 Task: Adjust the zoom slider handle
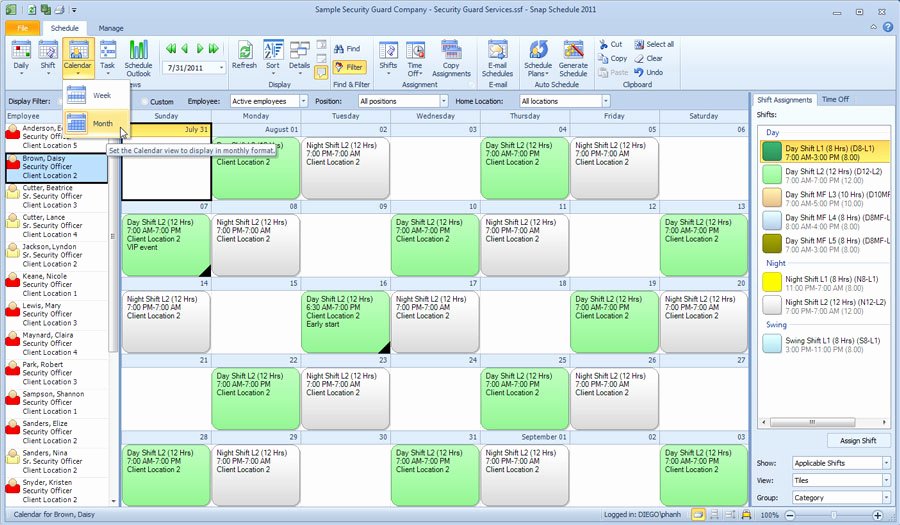click(833, 515)
